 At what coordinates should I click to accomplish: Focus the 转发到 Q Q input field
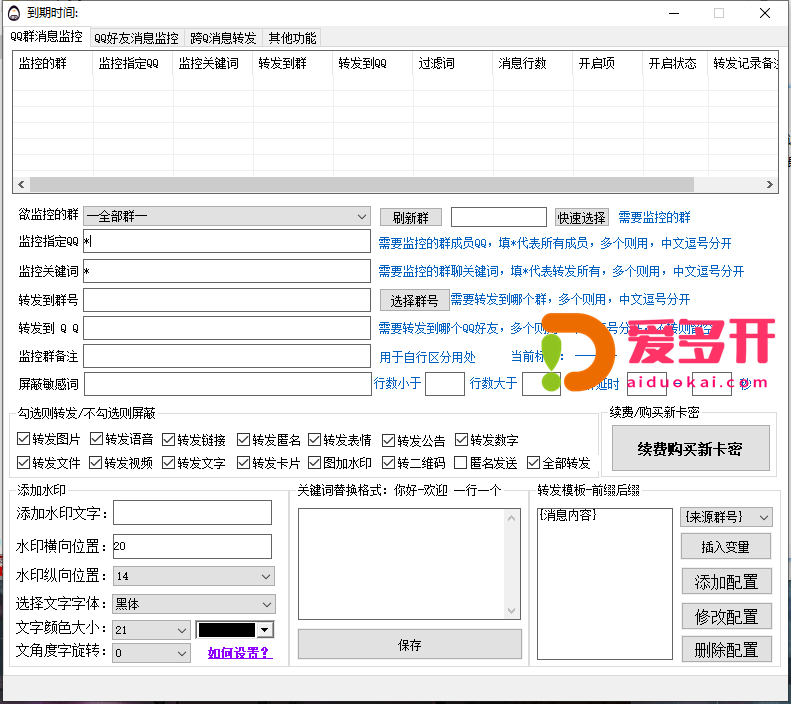[x=227, y=328]
